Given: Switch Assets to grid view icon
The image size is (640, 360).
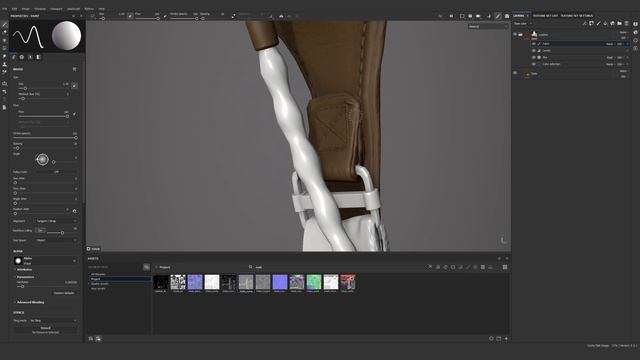Looking at the screenshot, I should click(x=505, y=267).
